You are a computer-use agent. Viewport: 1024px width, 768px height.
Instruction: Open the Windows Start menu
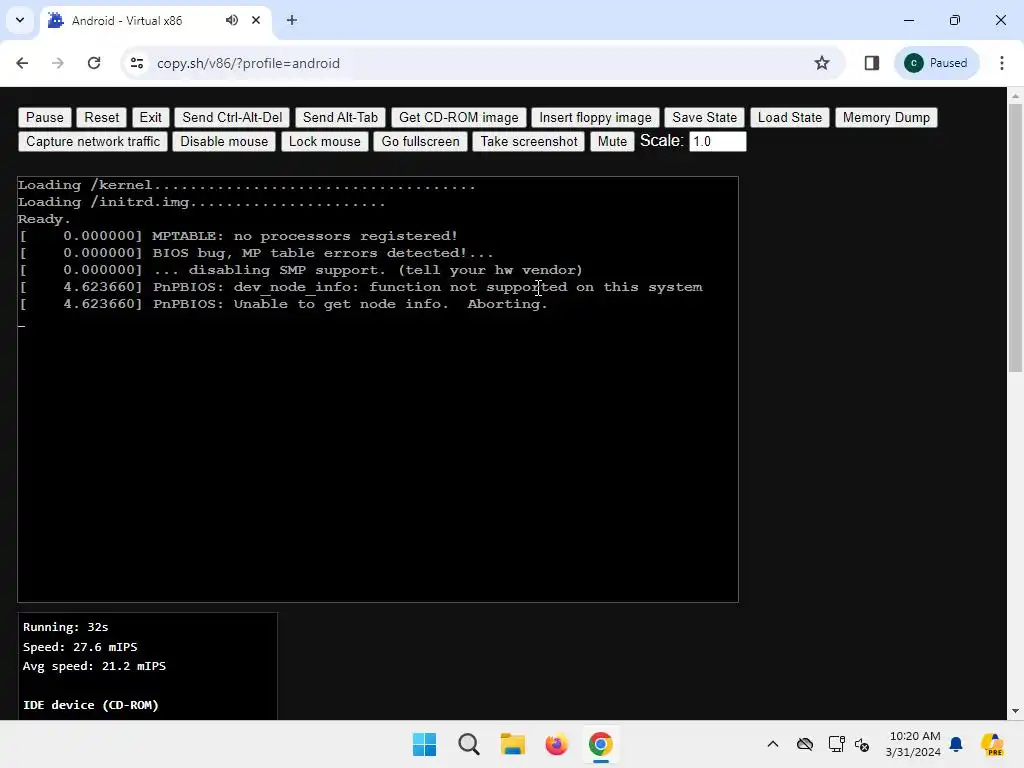pos(424,744)
